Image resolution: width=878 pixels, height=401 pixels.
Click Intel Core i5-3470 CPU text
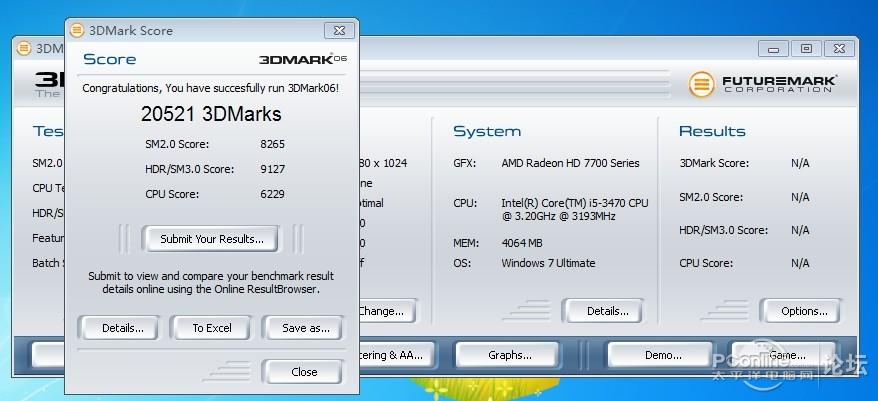pos(575,209)
